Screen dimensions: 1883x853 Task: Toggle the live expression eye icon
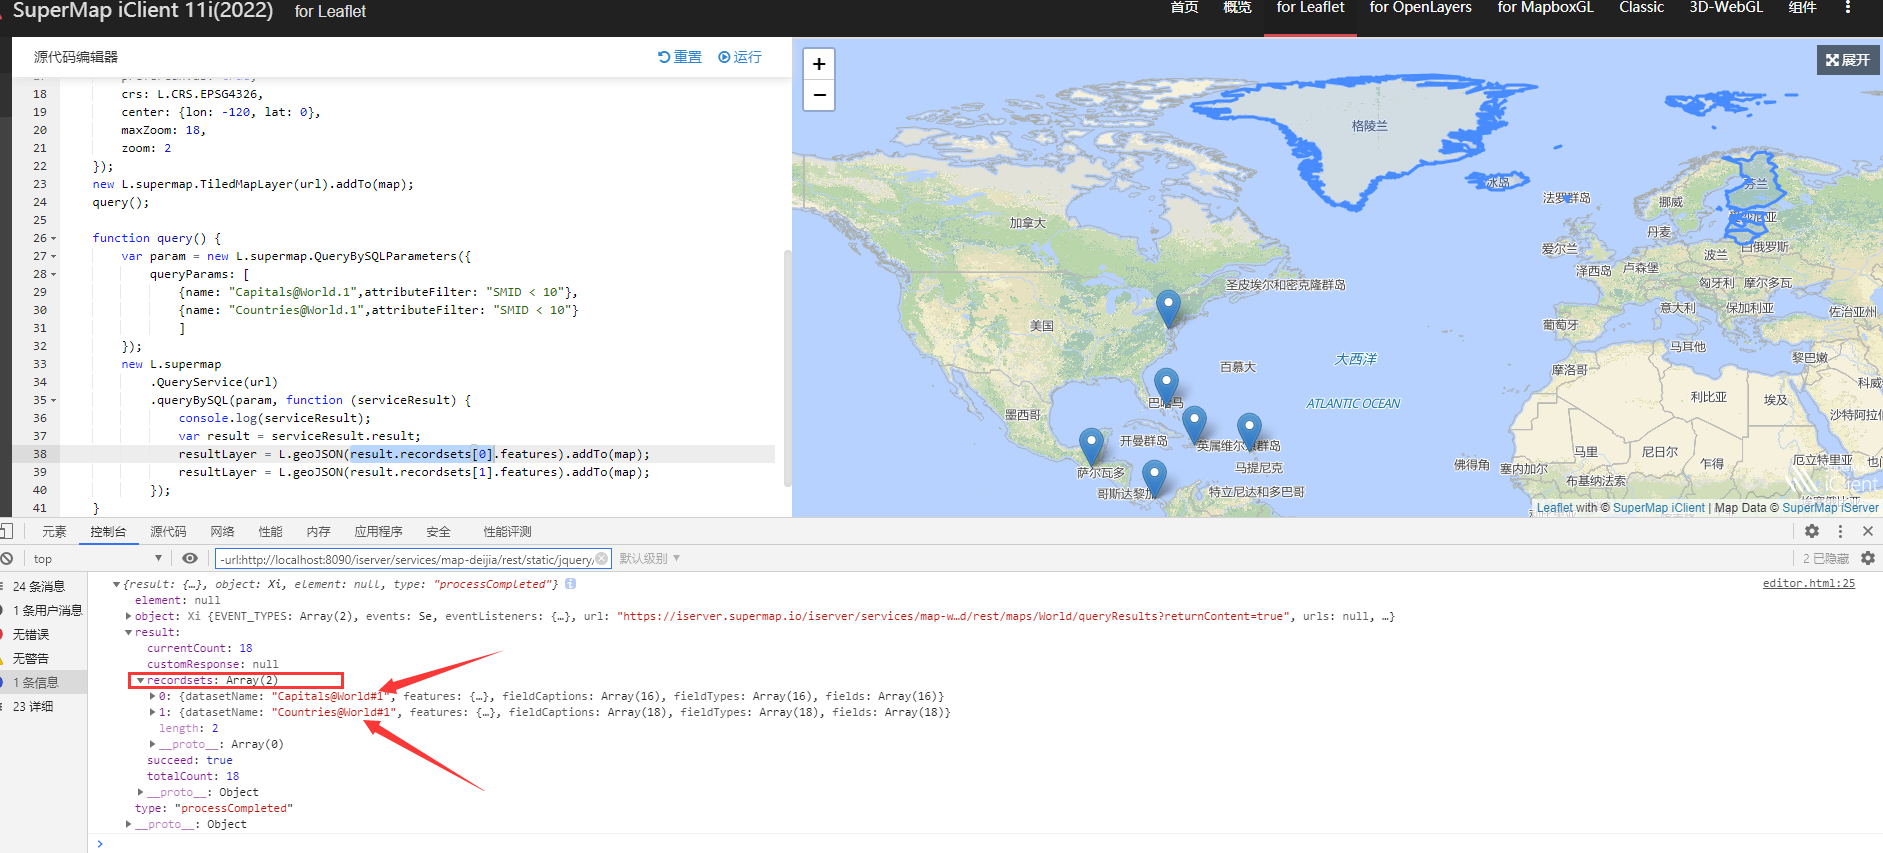[x=190, y=558]
